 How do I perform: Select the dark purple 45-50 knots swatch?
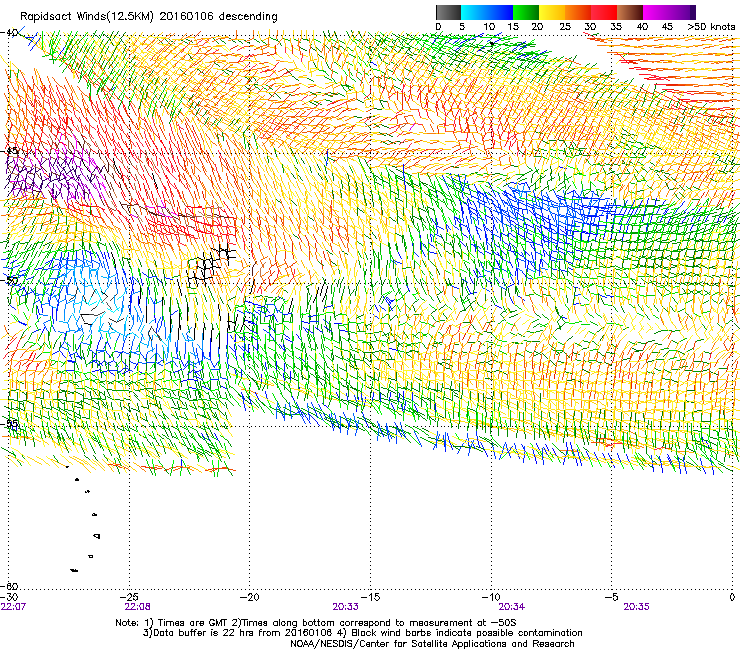click(x=682, y=12)
